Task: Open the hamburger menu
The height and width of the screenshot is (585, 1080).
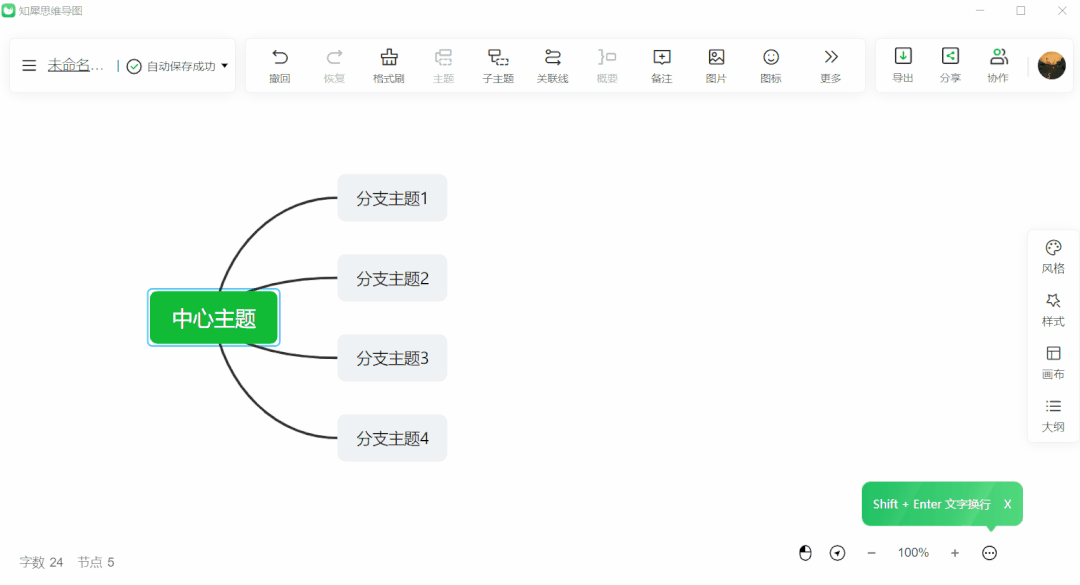Action: 29,65
